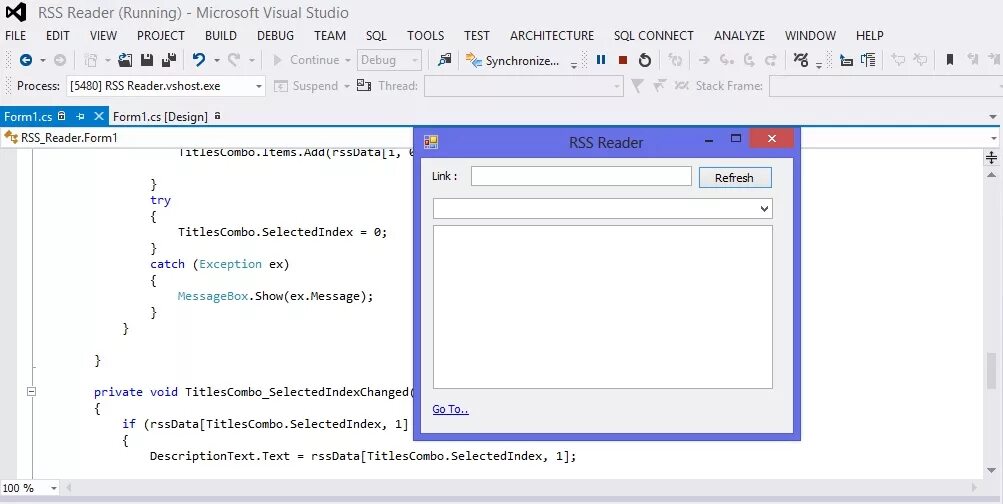Screen dimensions: 1003x504
Task: Open the VIEW menu
Action: point(103,36)
